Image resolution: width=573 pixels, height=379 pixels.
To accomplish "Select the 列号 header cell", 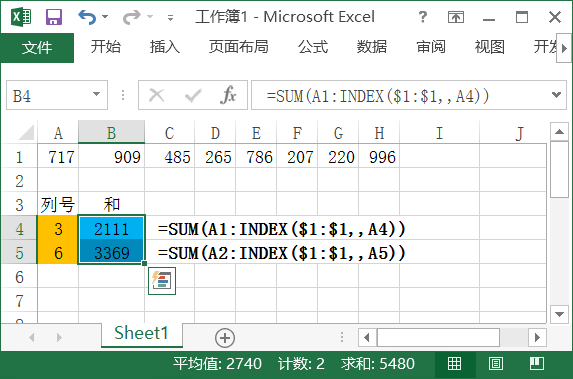I will 58,204.
